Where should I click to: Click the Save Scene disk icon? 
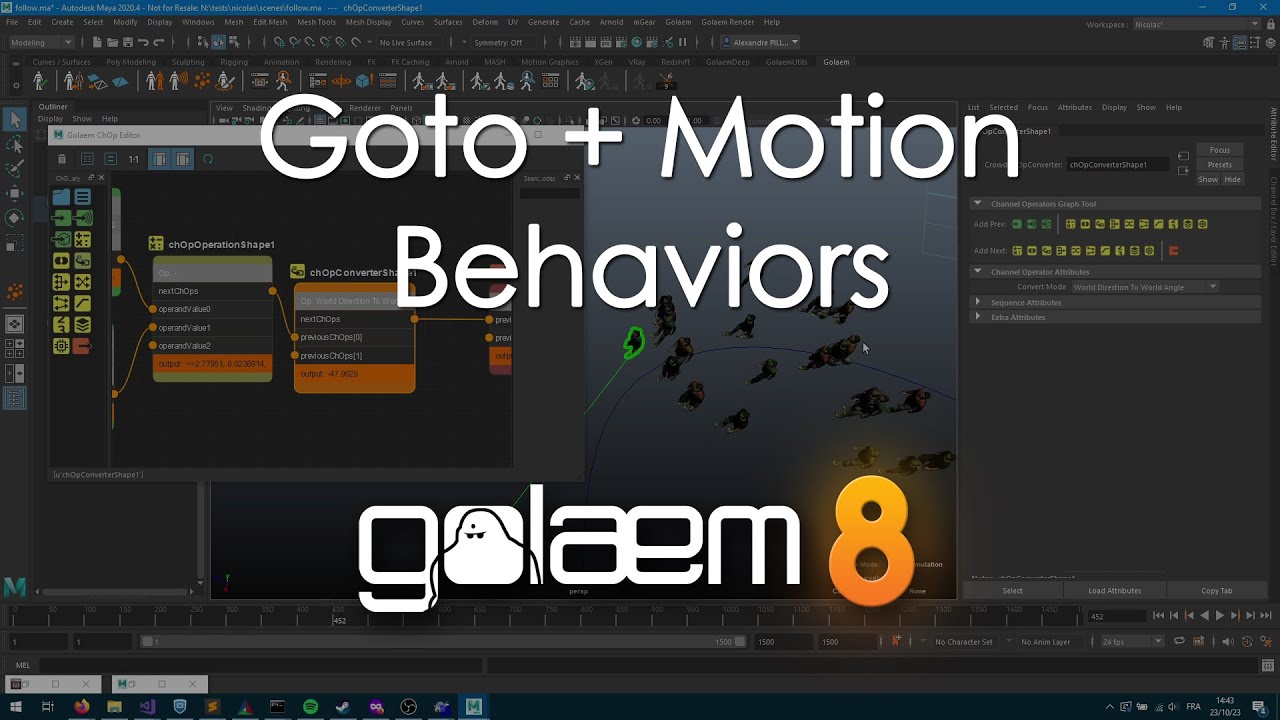(127, 42)
